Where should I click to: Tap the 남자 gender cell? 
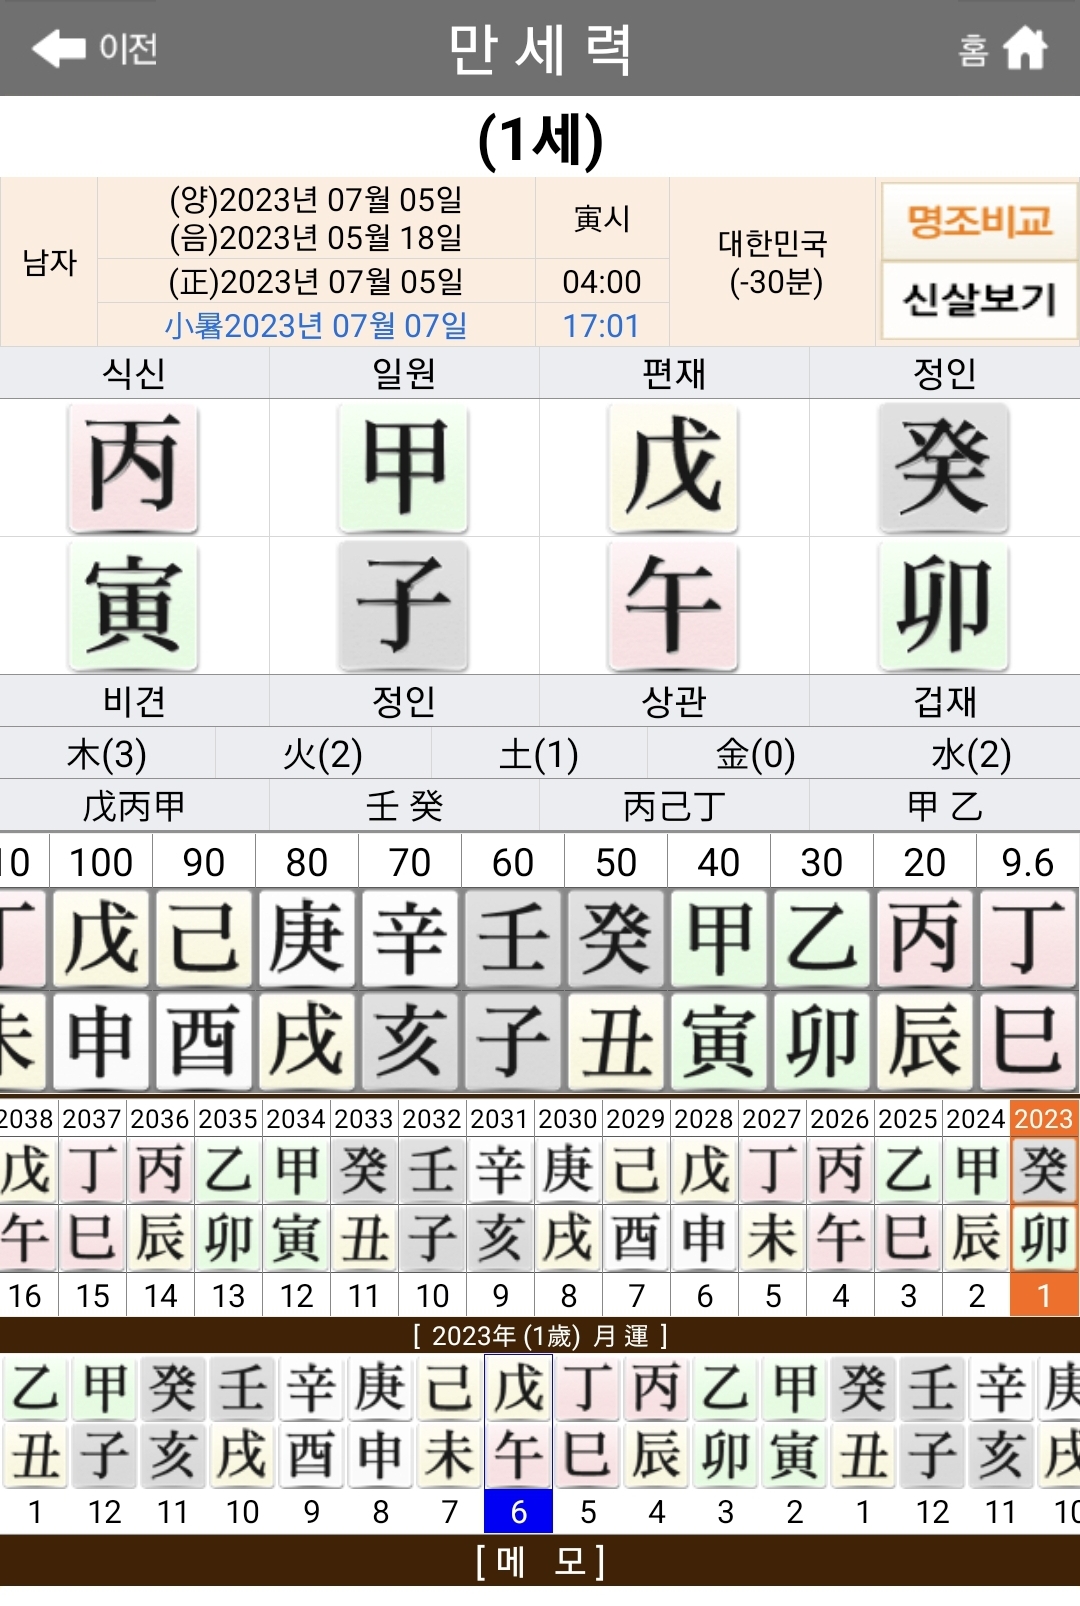pos(49,262)
